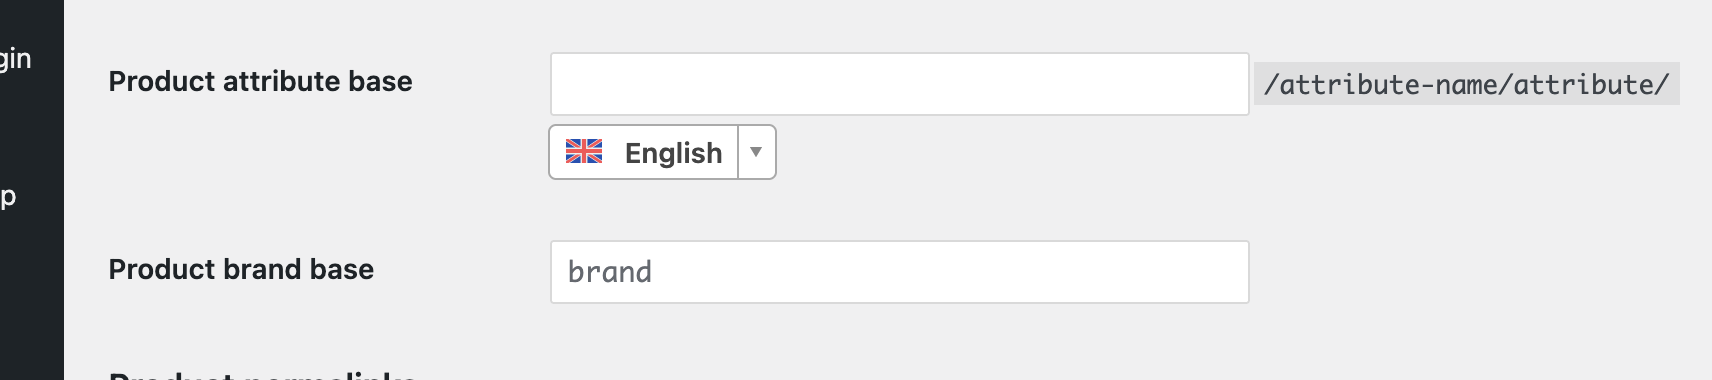Select the English text in the language switcher
1712x380 pixels.
coord(673,153)
